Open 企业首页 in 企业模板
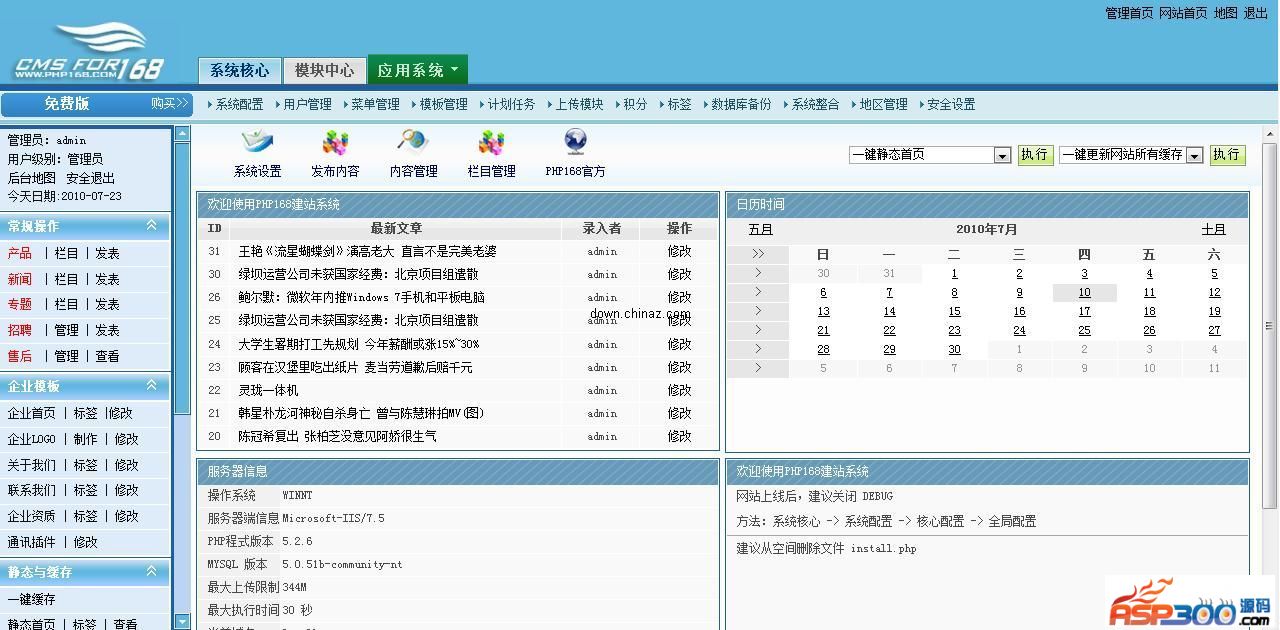The image size is (1280, 630). (x=32, y=413)
